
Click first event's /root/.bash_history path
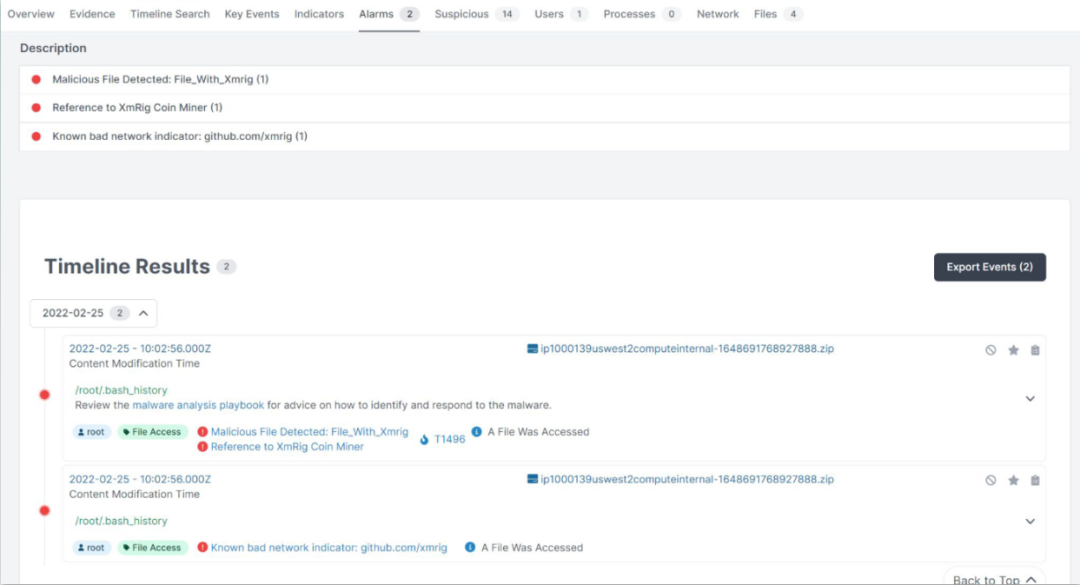click(x=121, y=390)
